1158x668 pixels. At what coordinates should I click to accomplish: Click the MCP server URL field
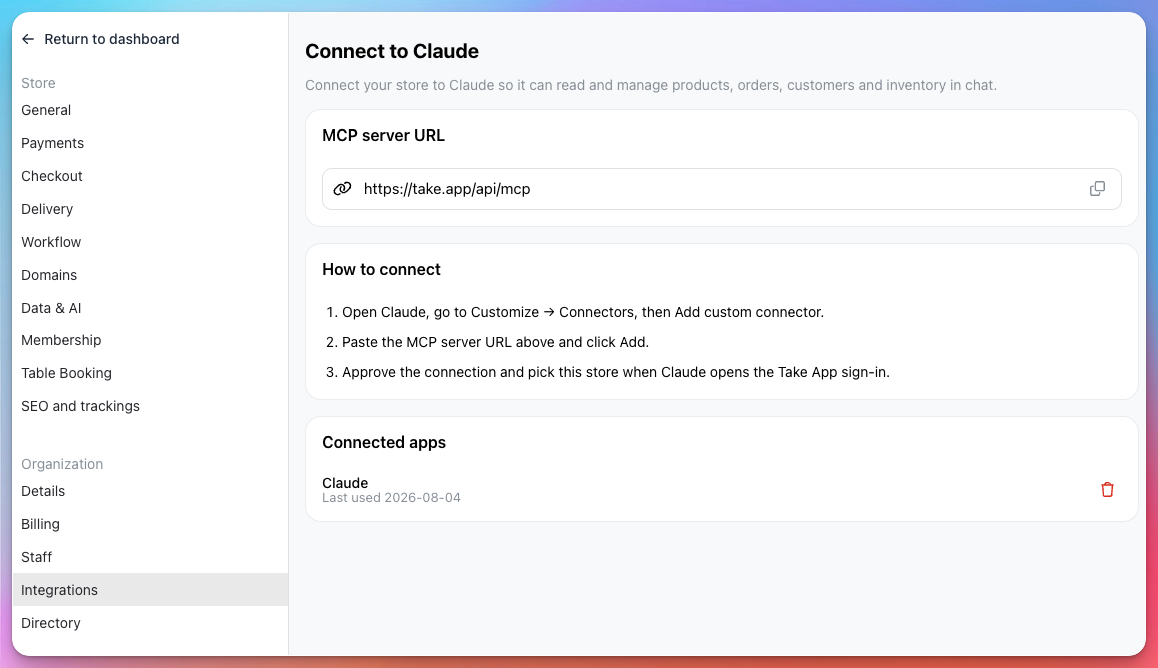coord(722,189)
